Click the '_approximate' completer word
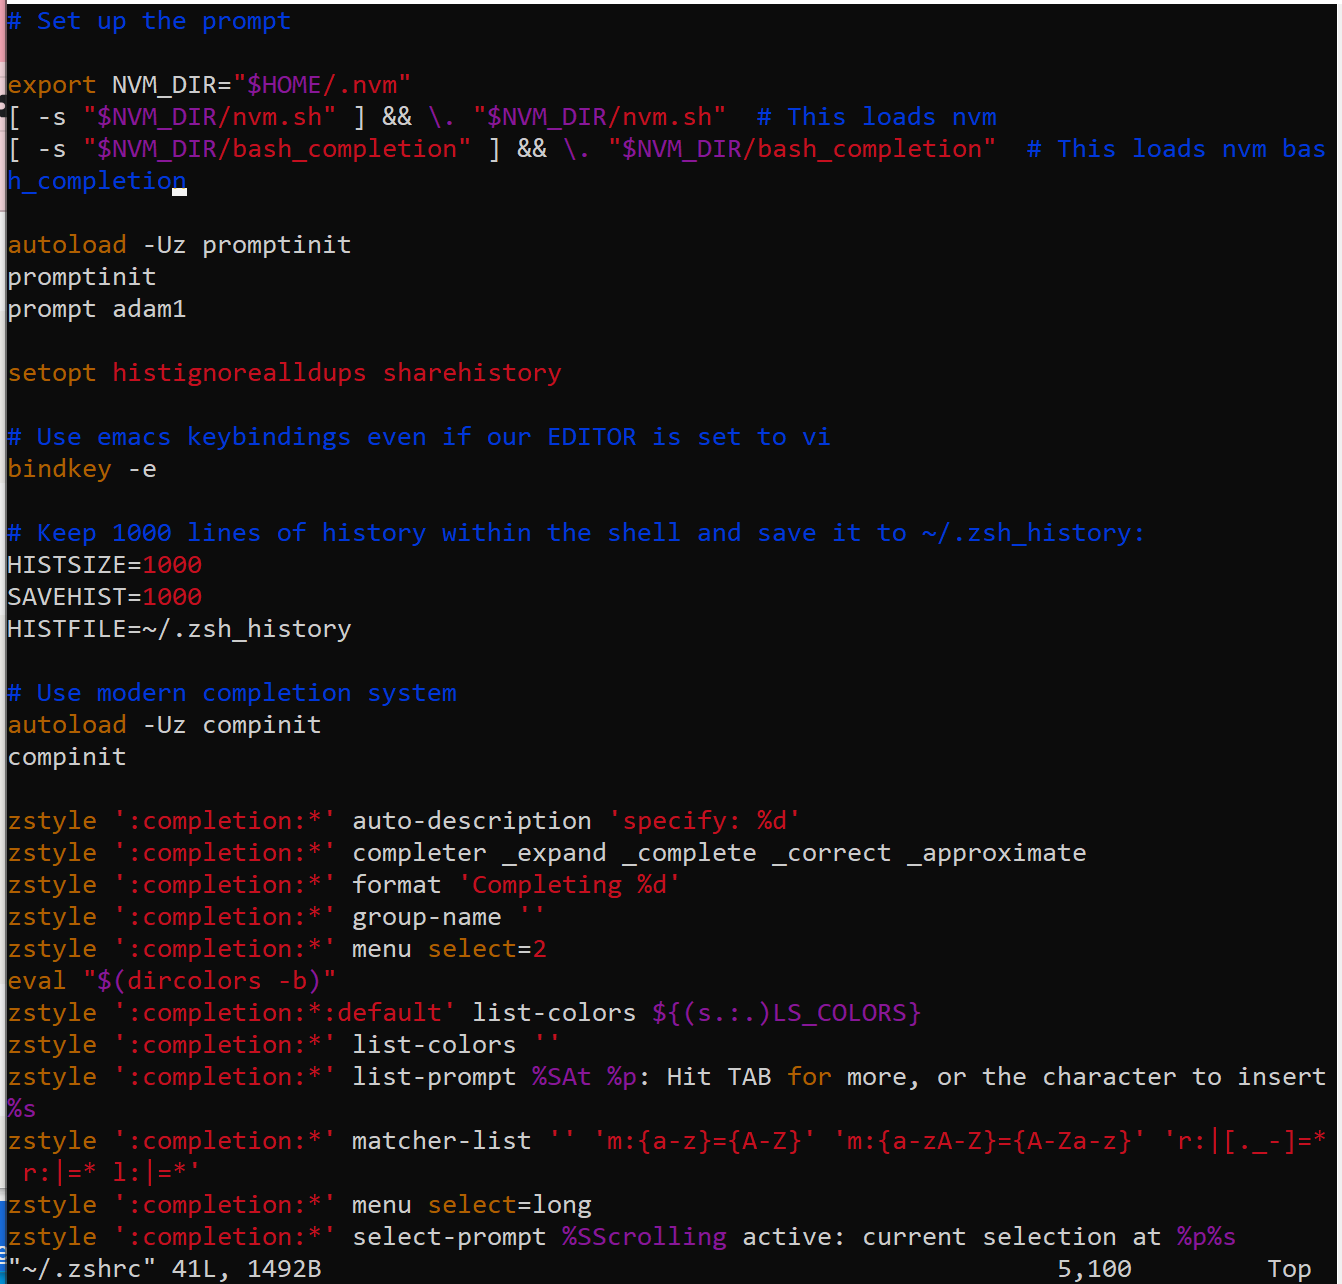This screenshot has height=1284, width=1342. click(997, 853)
